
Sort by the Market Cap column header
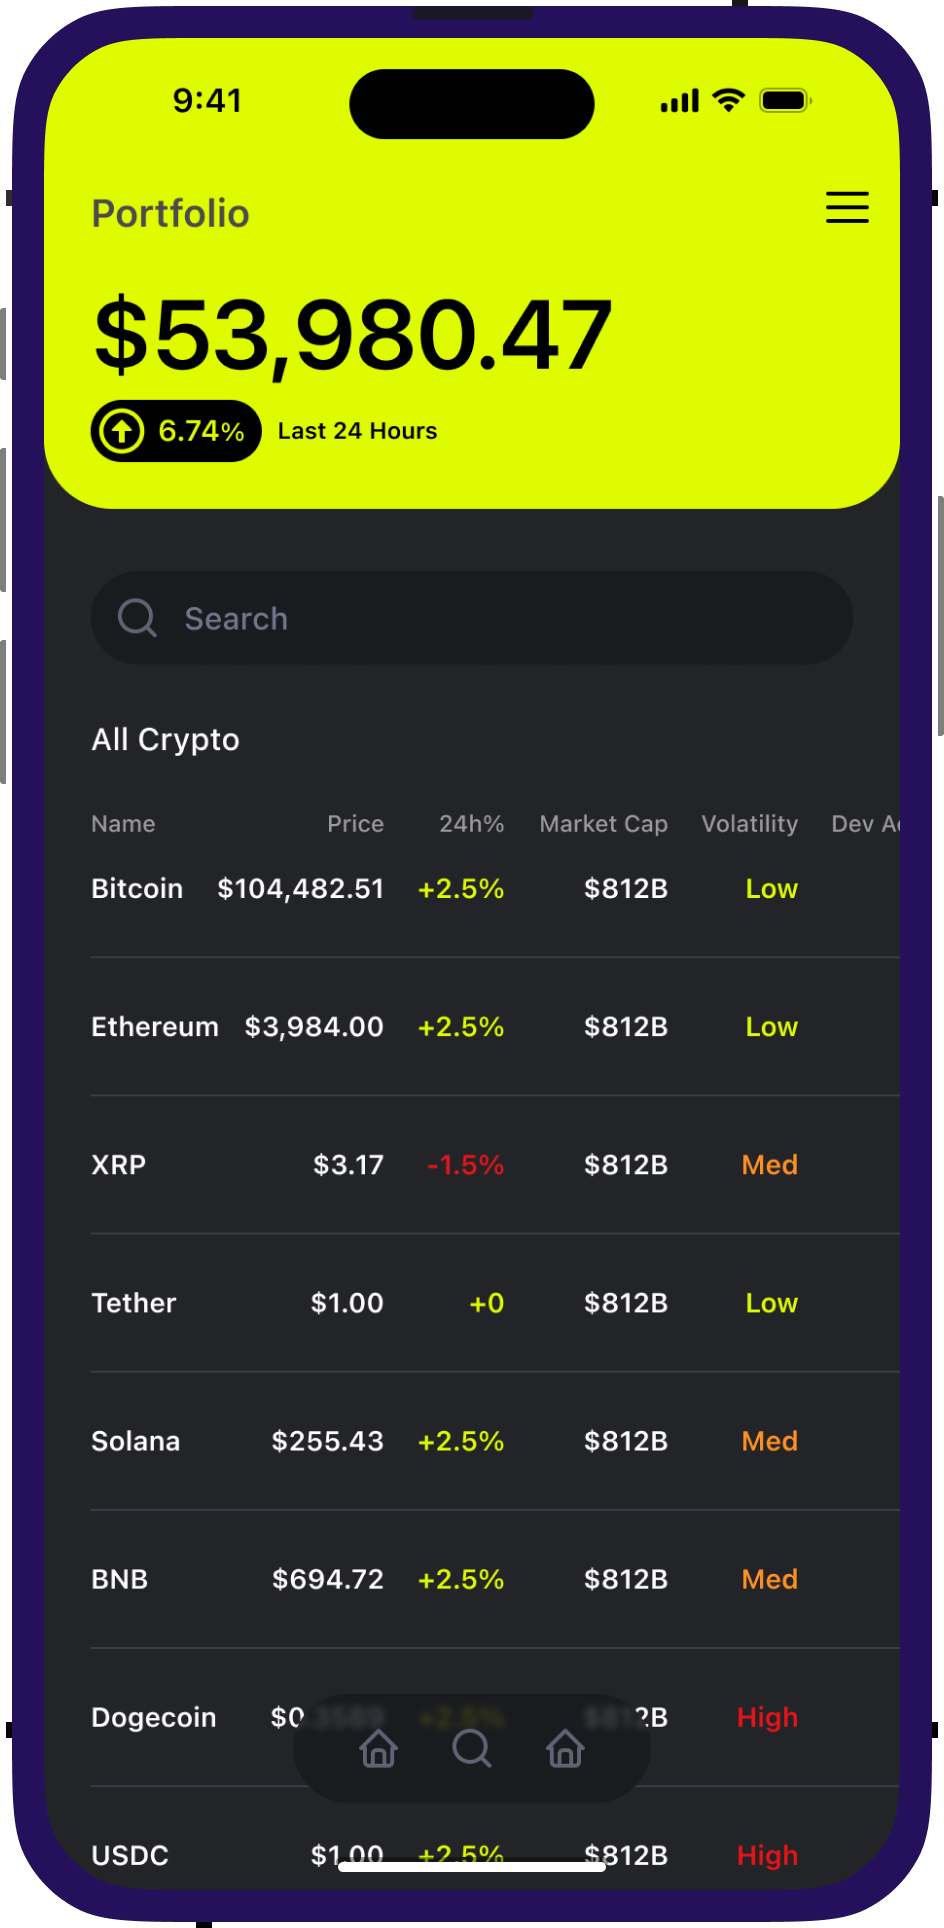pyautogui.click(x=603, y=824)
